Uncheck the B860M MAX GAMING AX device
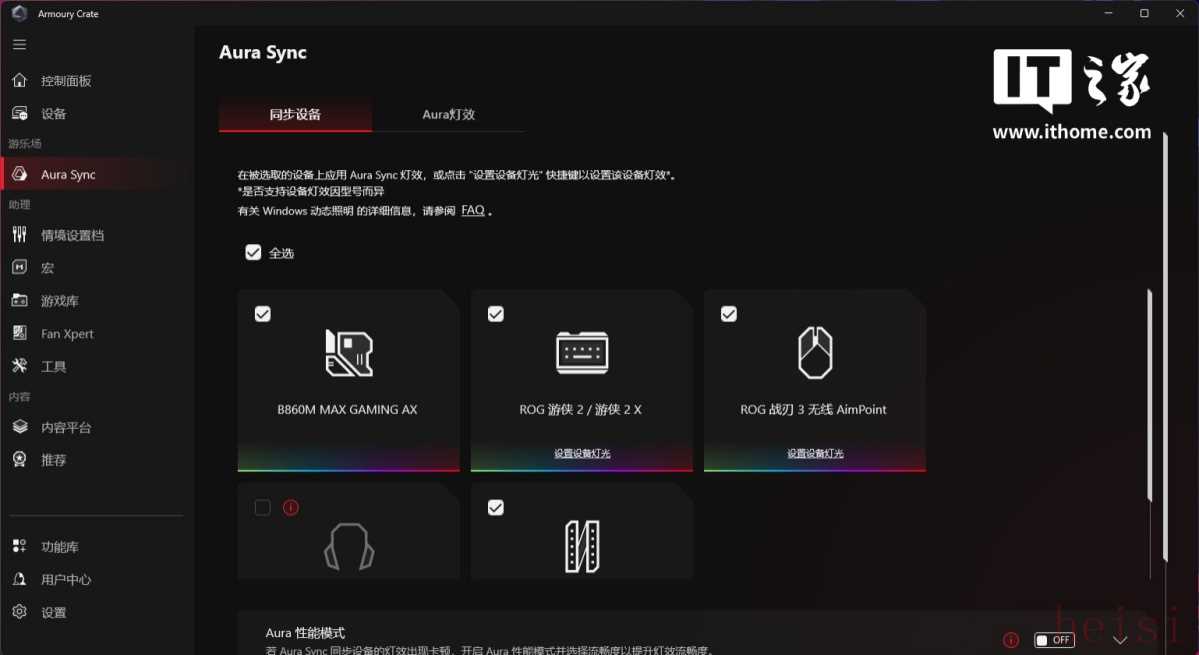 262,314
